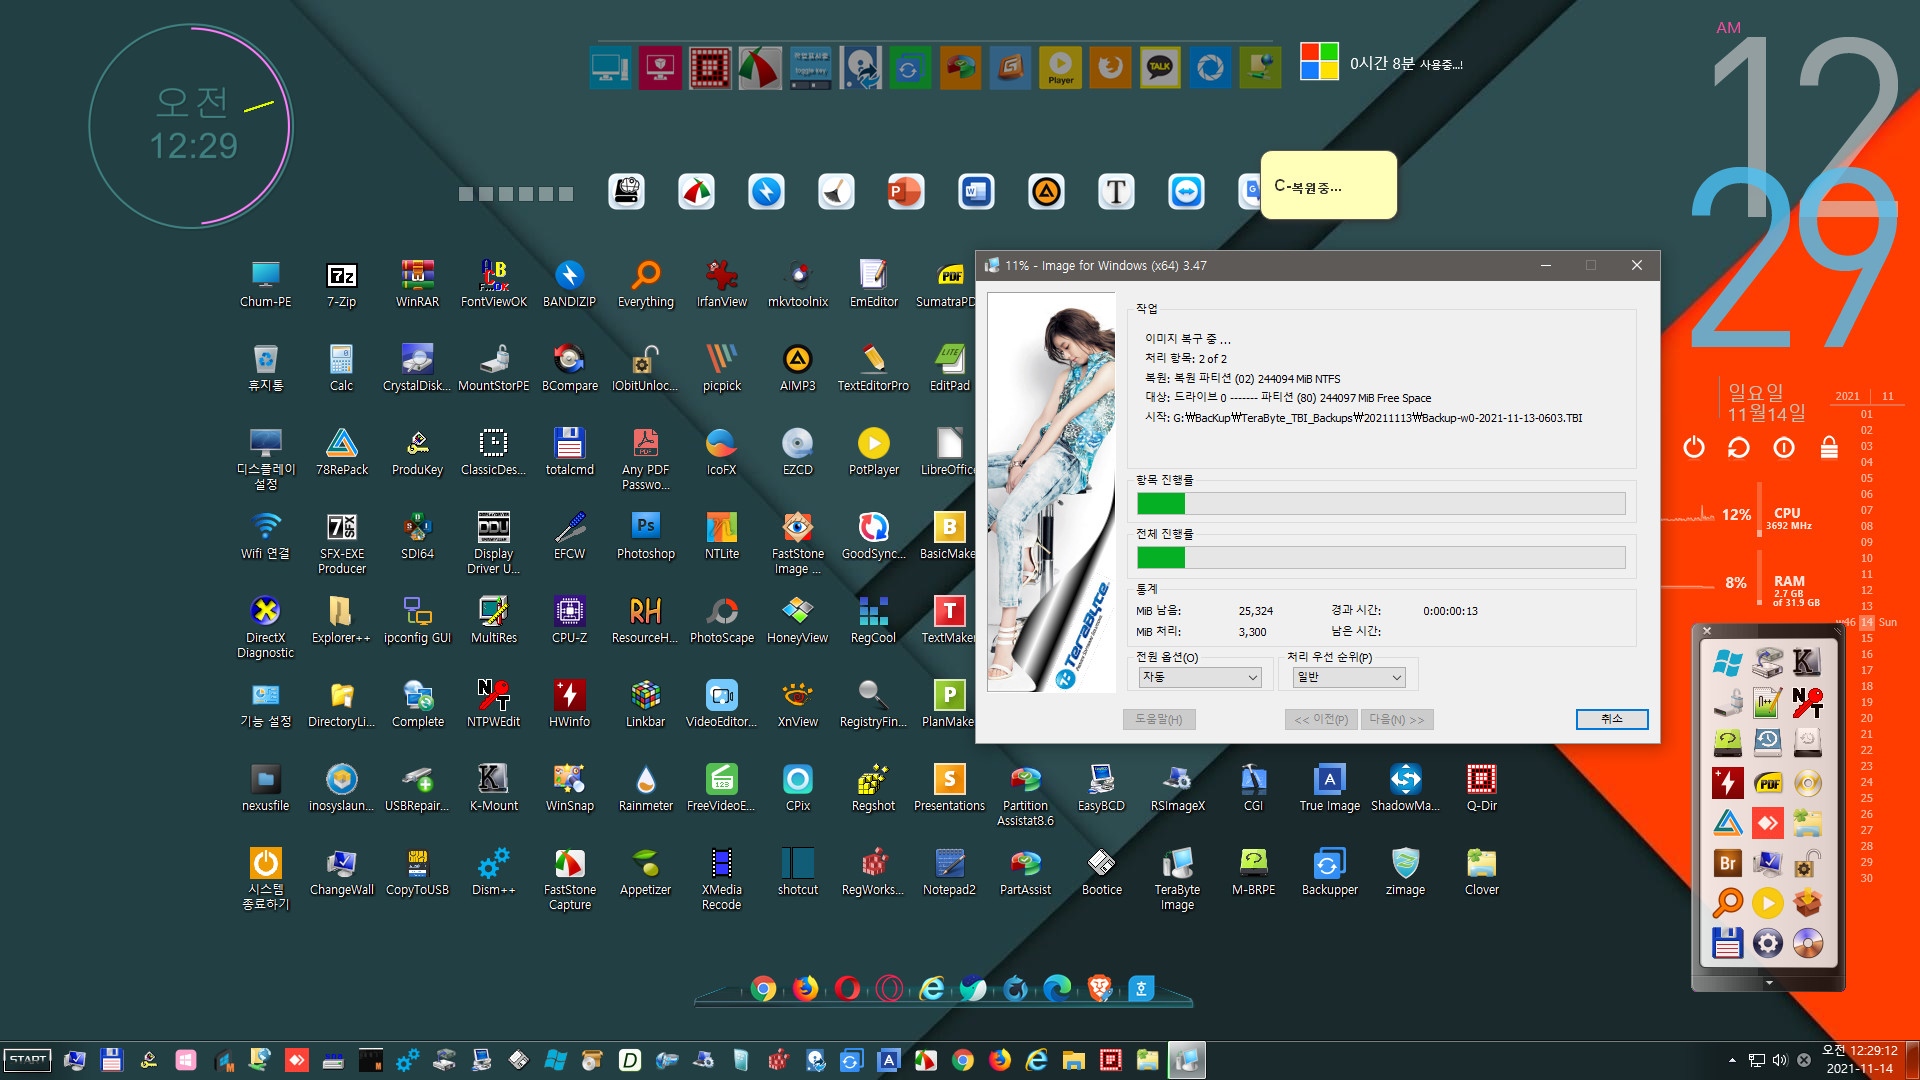Click KakaoTalk icon in top toolbar

[x=1160, y=68]
